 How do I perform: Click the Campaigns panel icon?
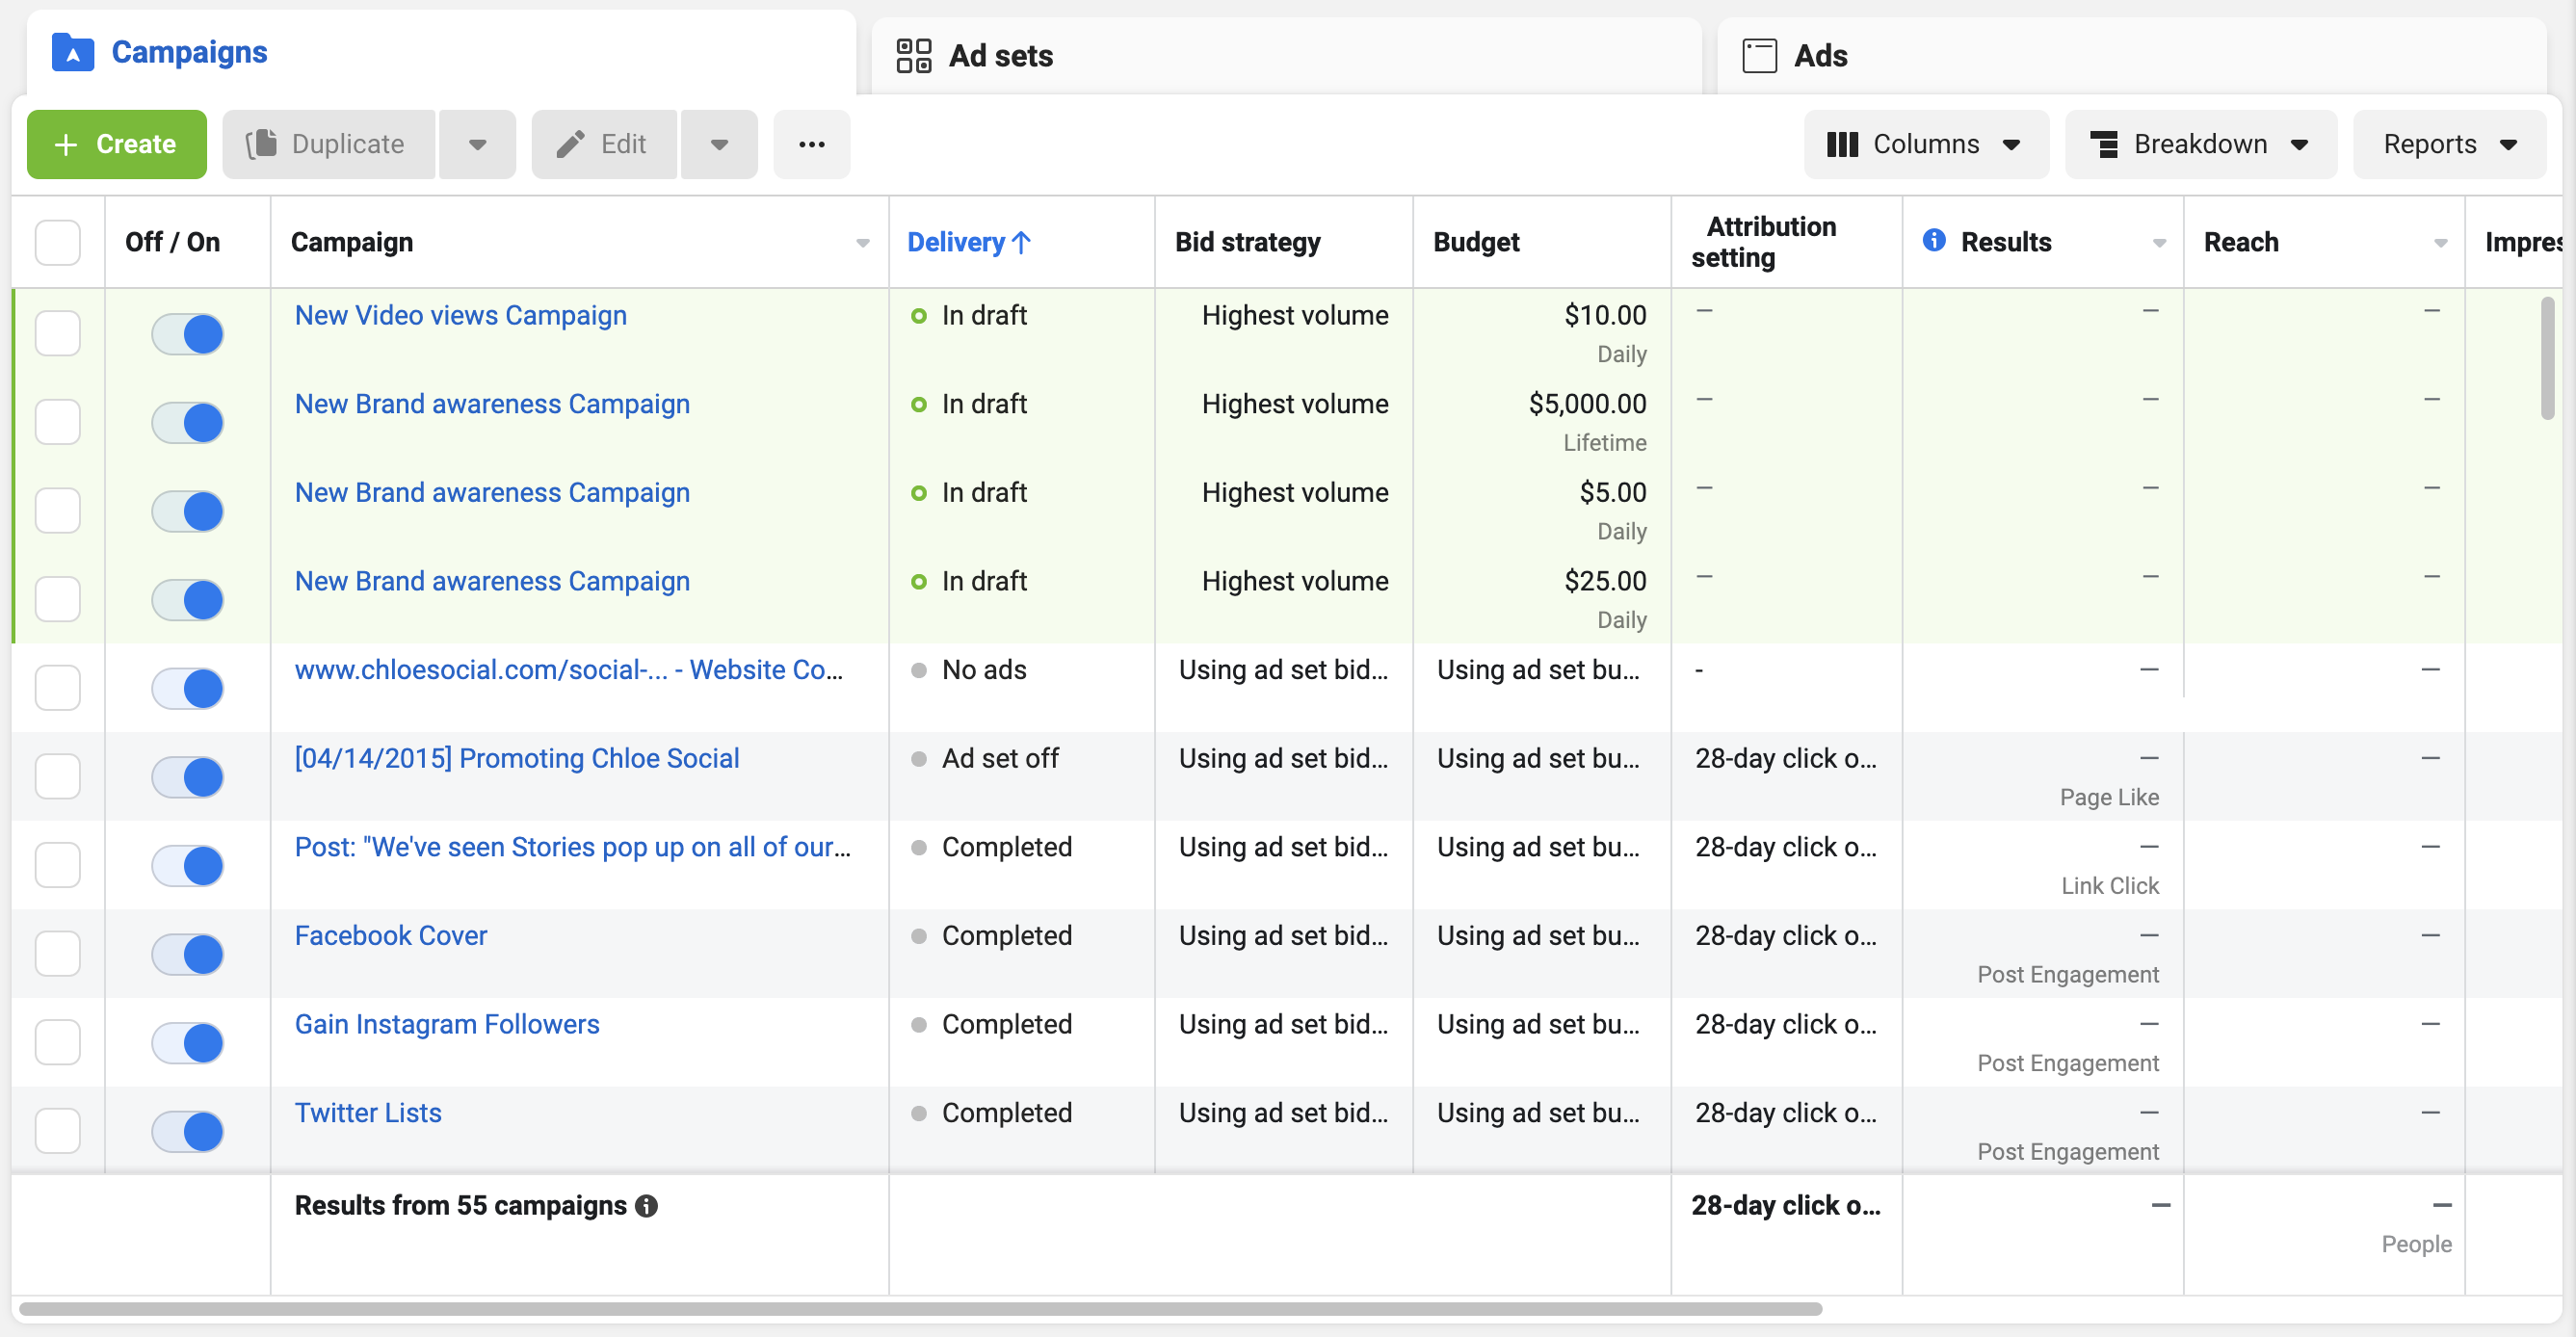point(71,53)
